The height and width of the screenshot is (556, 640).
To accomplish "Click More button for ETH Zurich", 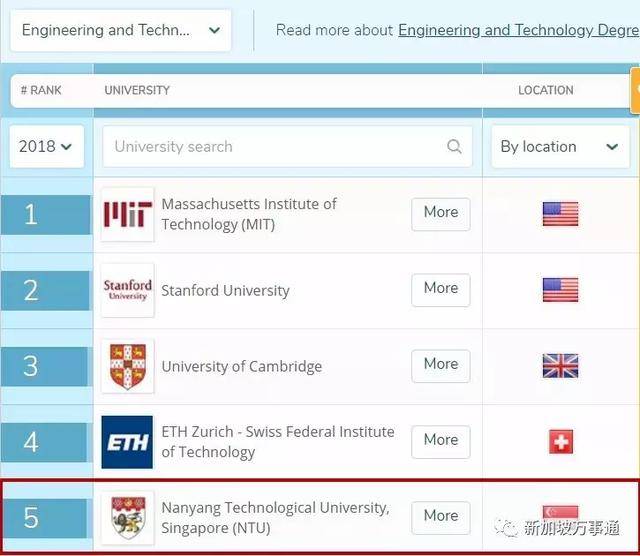I will [440, 441].
